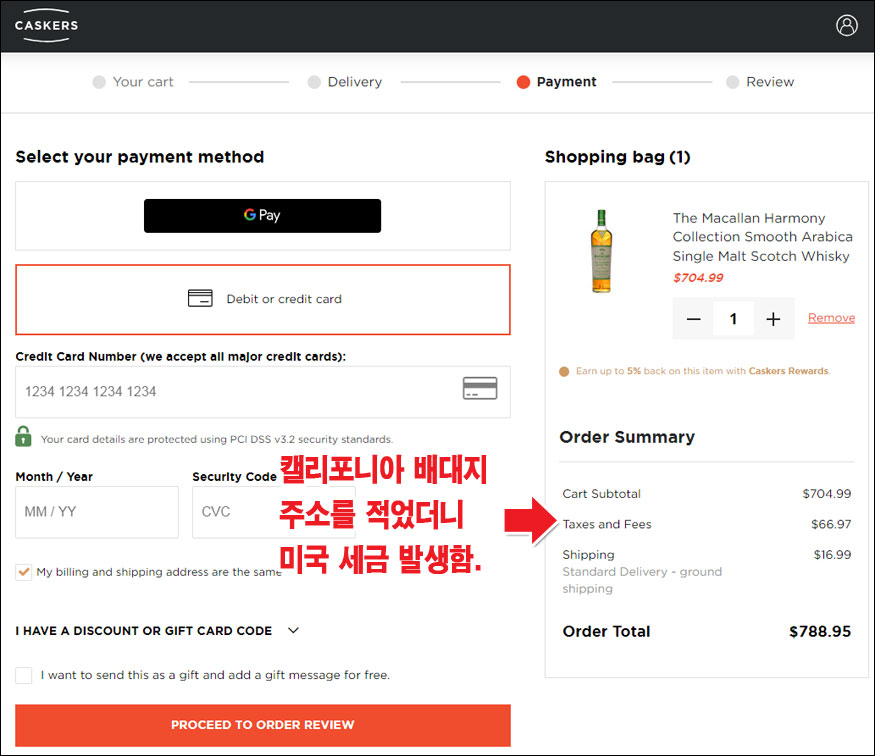875x756 pixels.
Task: Click the Shopping bag (1) heading
Action: 617,157
